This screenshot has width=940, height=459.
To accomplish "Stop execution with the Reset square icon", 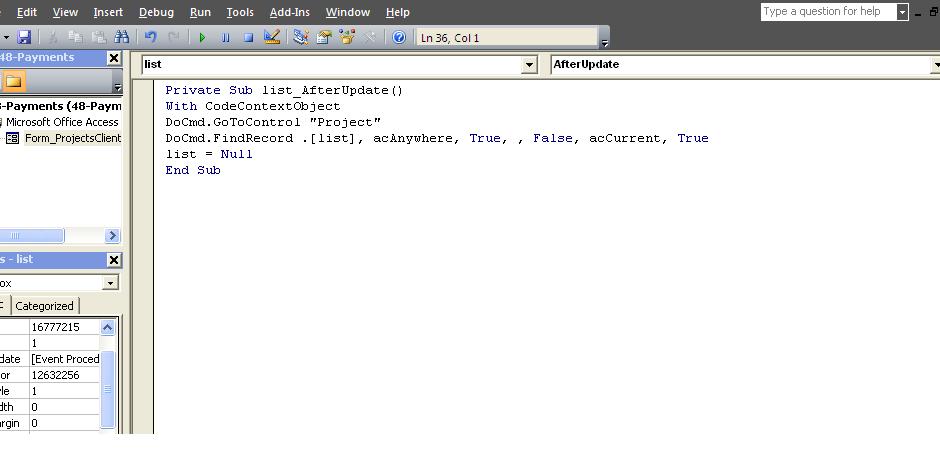I will (x=248, y=38).
